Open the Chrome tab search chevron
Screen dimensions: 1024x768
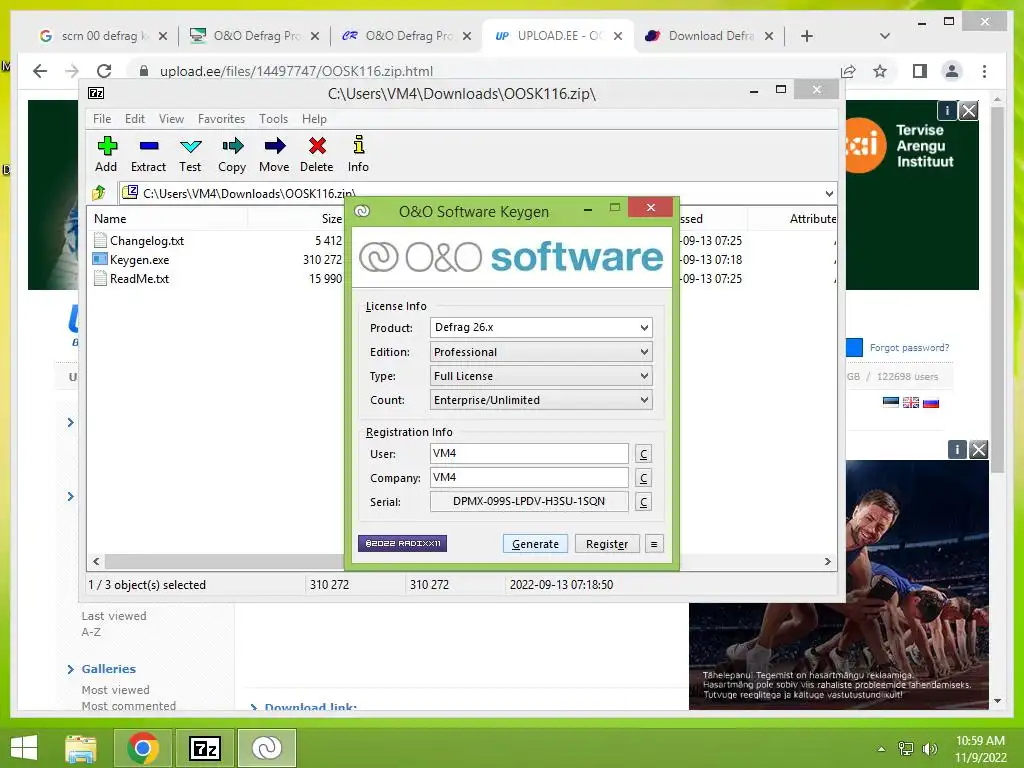point(885,36)
